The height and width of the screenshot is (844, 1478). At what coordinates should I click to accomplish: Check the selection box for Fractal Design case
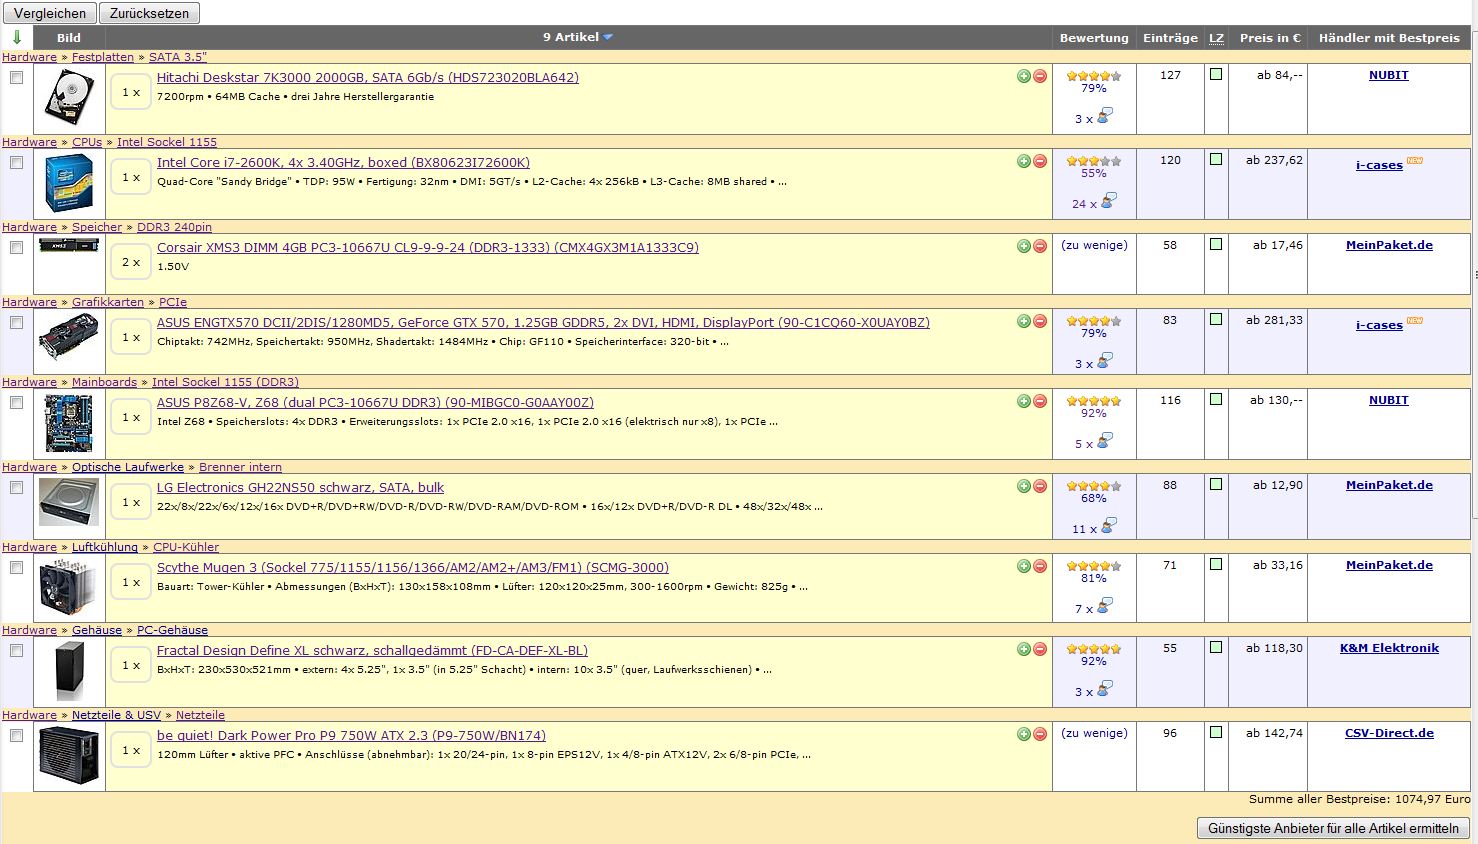(x=17, y=651)
